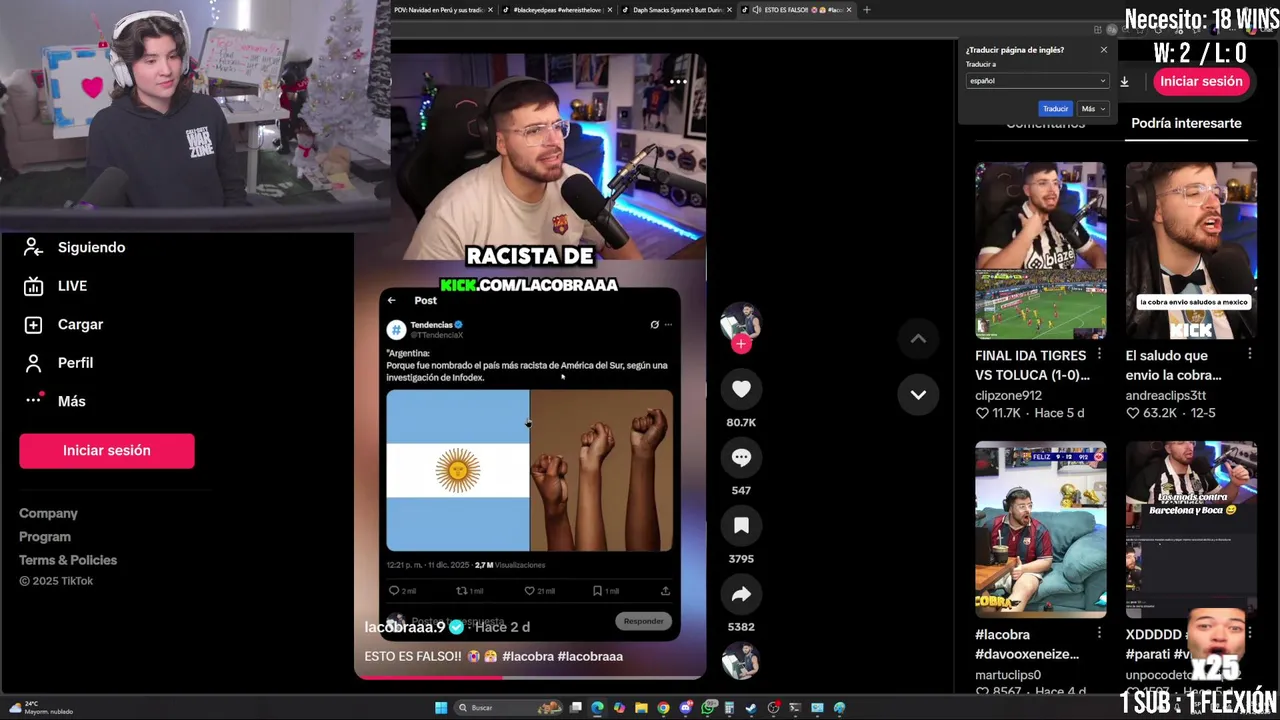Open Copilot from taskbar

619,708
